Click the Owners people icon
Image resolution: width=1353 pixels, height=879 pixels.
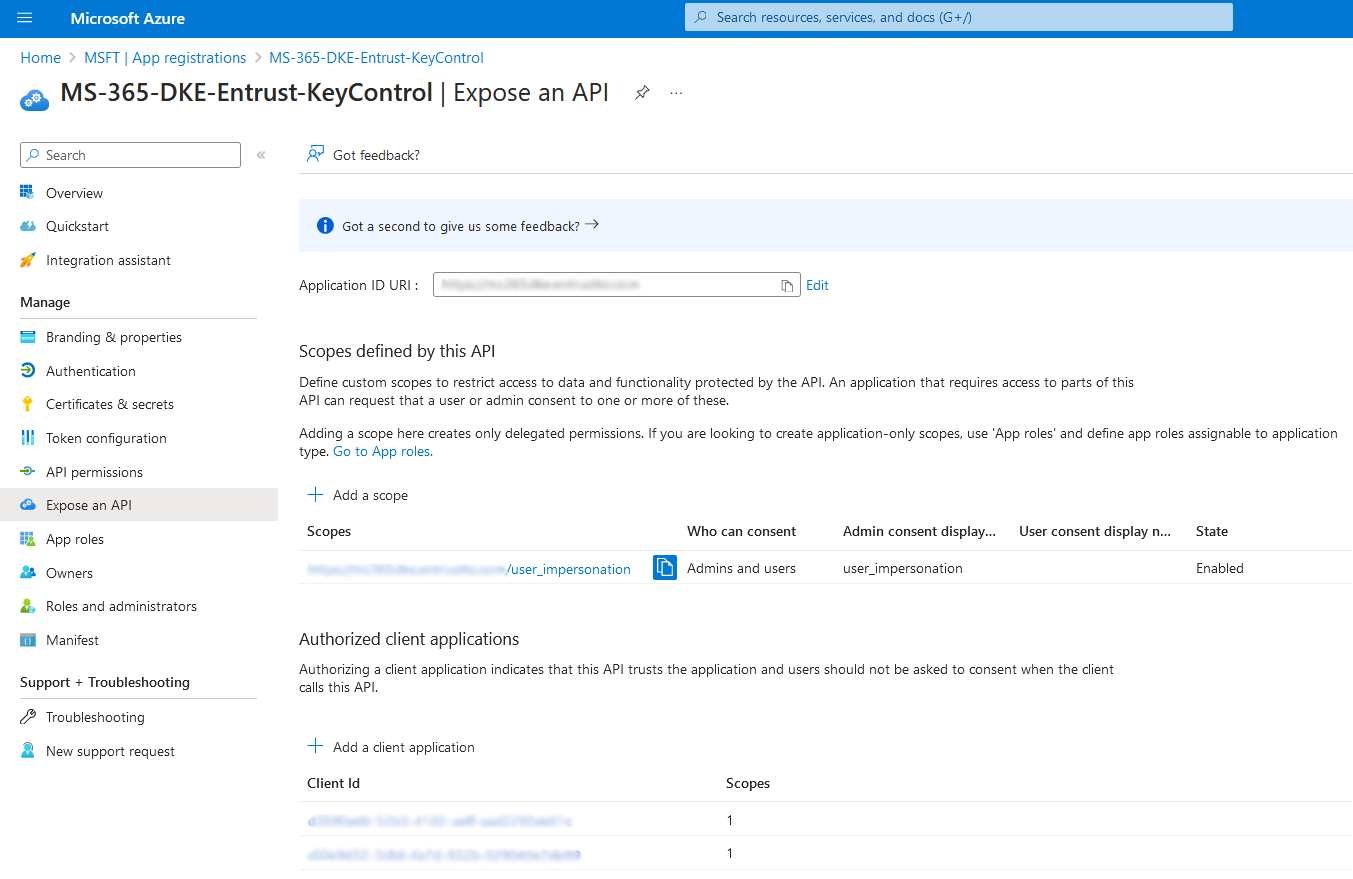point(28,573)
